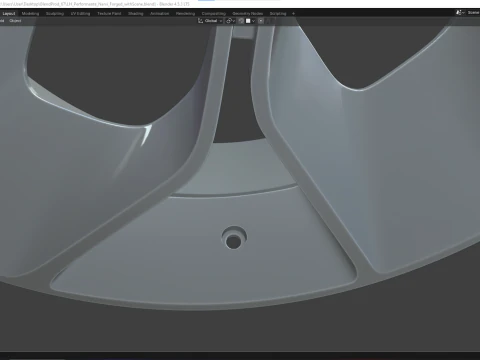Switch to the Rendering workspace tab
The height and width of the screenshot is (360, 480).
click(185, 14)
